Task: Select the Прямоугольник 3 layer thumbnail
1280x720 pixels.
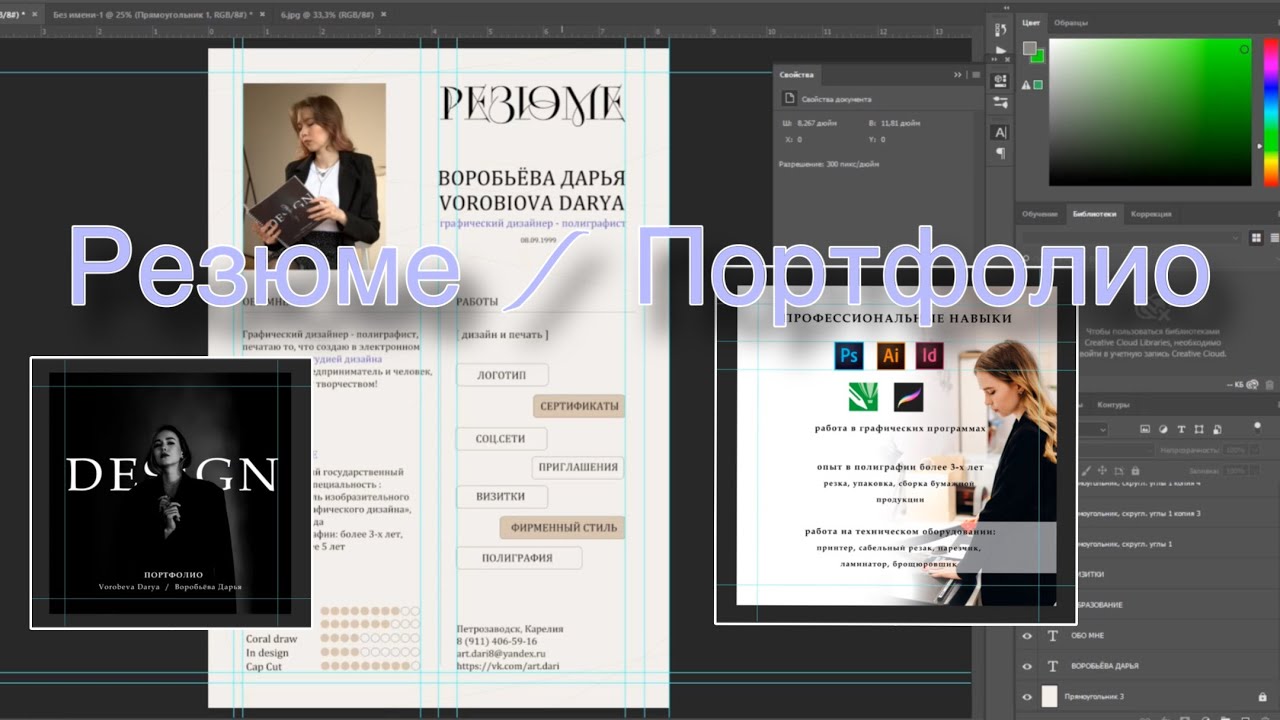Action: (1049, 696)
